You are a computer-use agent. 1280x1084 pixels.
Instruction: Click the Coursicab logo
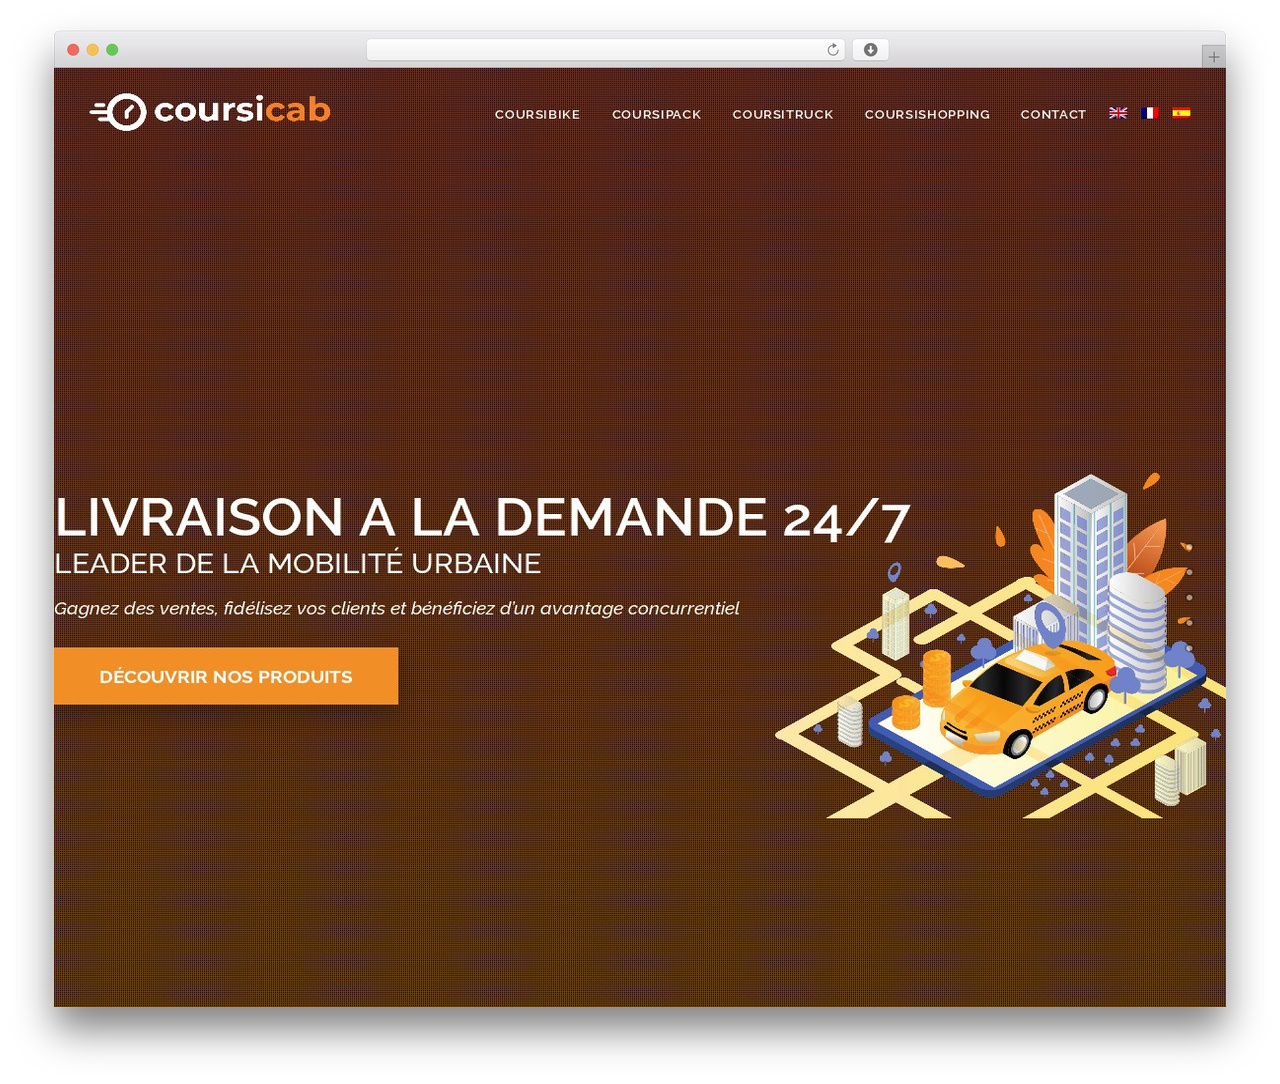coord(210,111)
